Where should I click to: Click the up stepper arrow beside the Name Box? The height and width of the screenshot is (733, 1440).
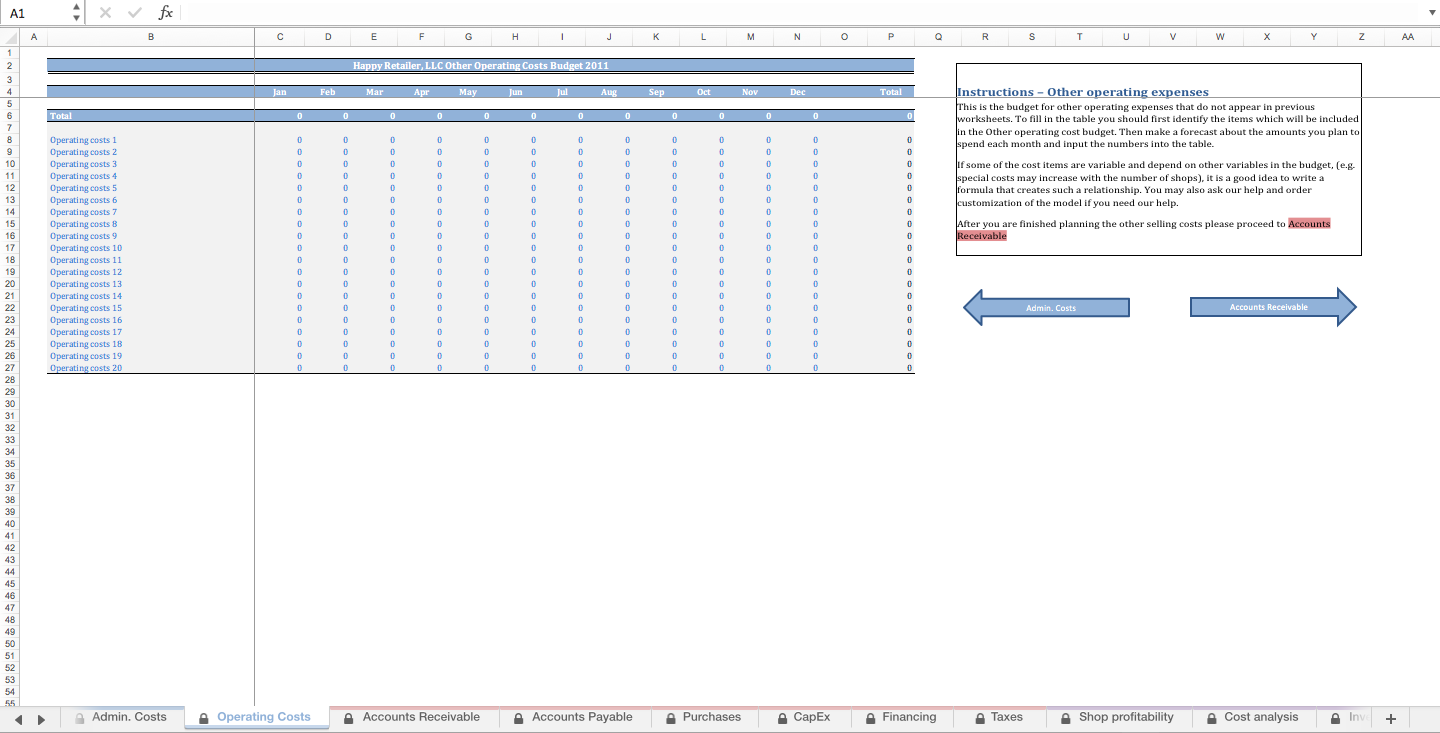(75, 7)
